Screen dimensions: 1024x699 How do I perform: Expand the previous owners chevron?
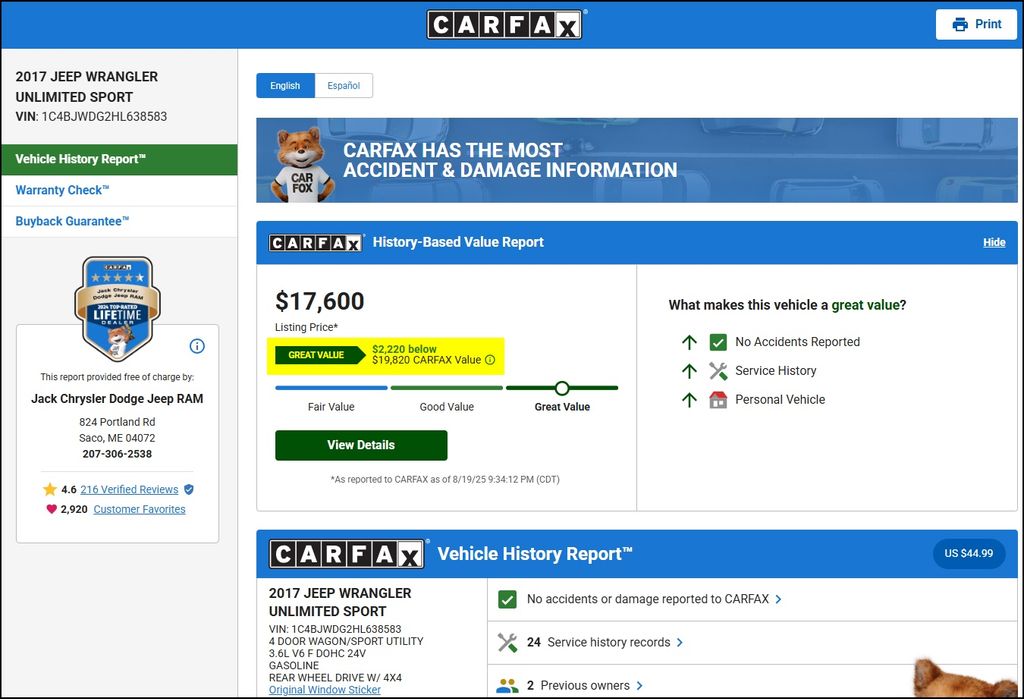(639, 685)
